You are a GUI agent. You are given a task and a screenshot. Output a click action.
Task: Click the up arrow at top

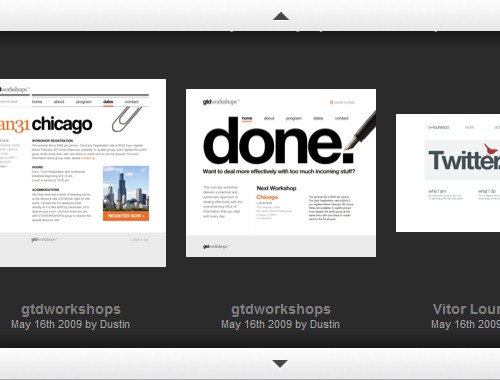[x=281, y=16]
